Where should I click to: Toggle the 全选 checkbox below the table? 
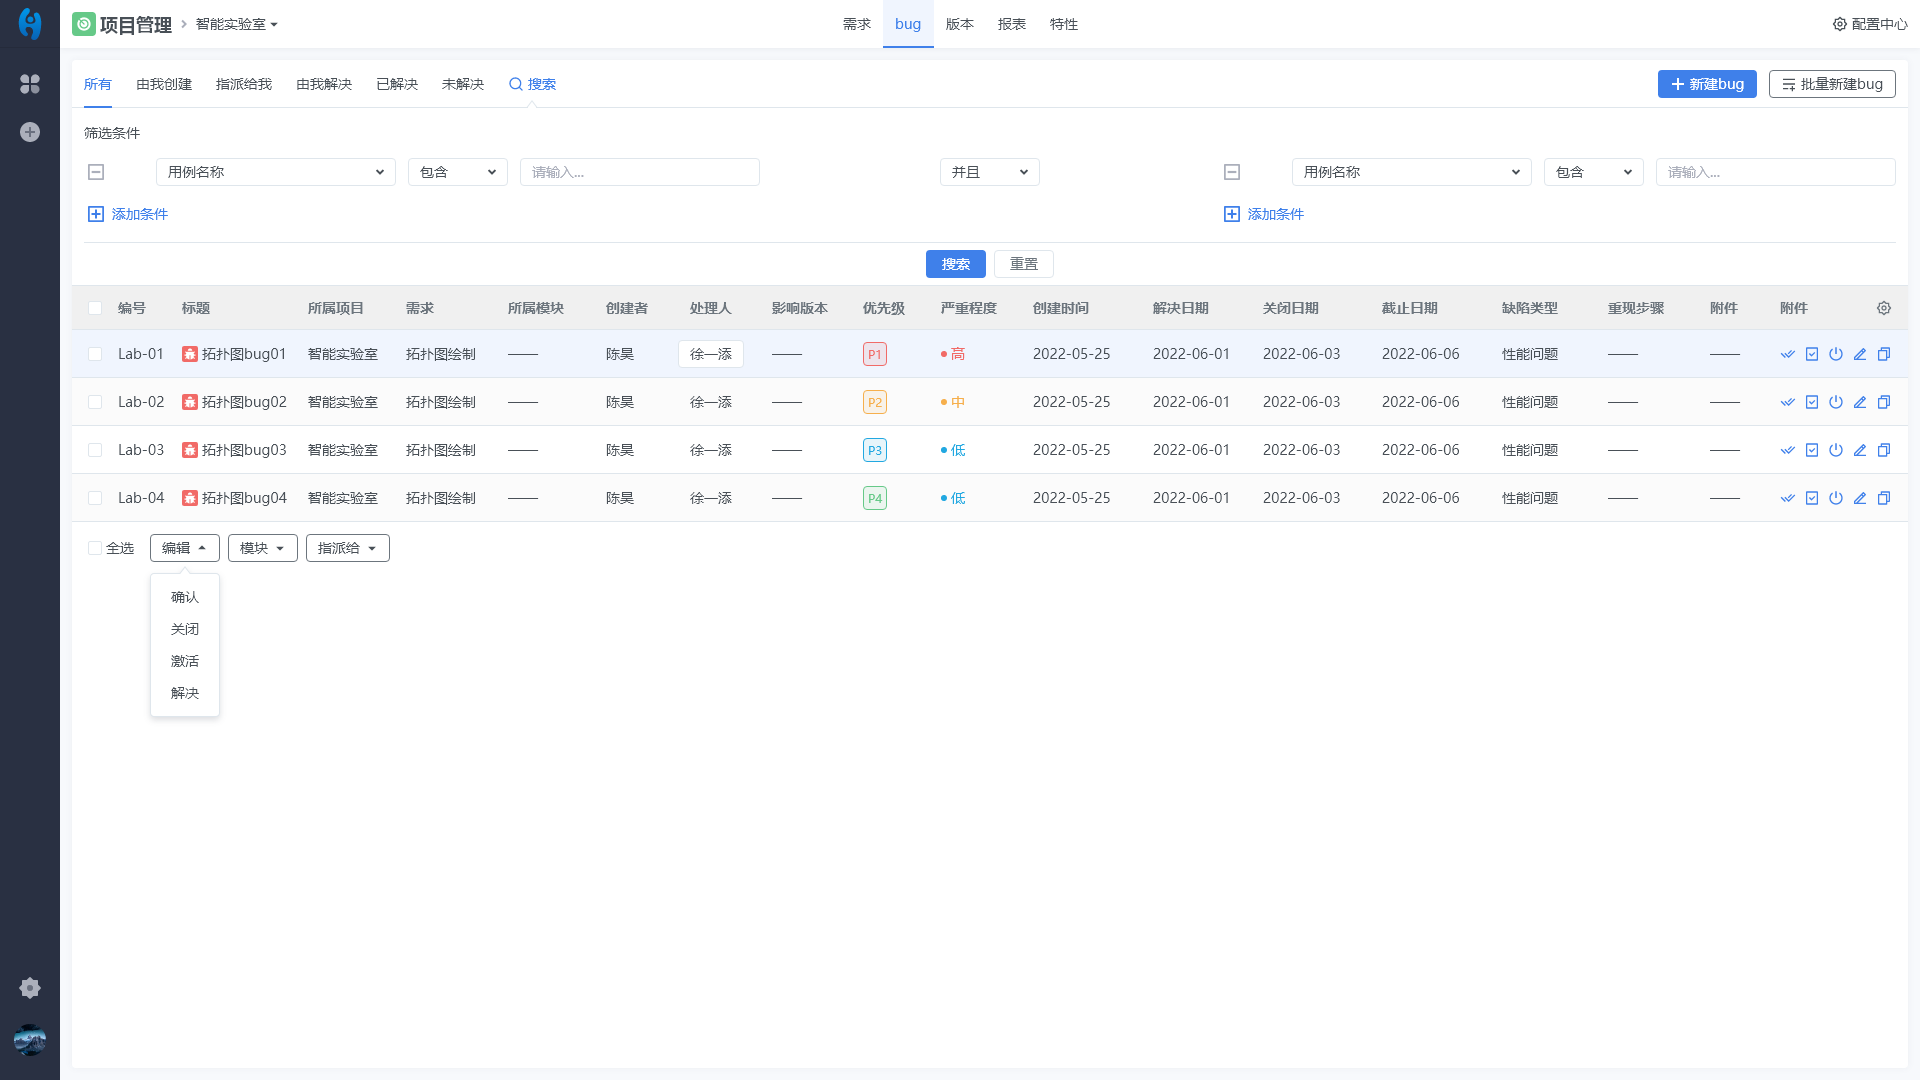tap(95, 548)
